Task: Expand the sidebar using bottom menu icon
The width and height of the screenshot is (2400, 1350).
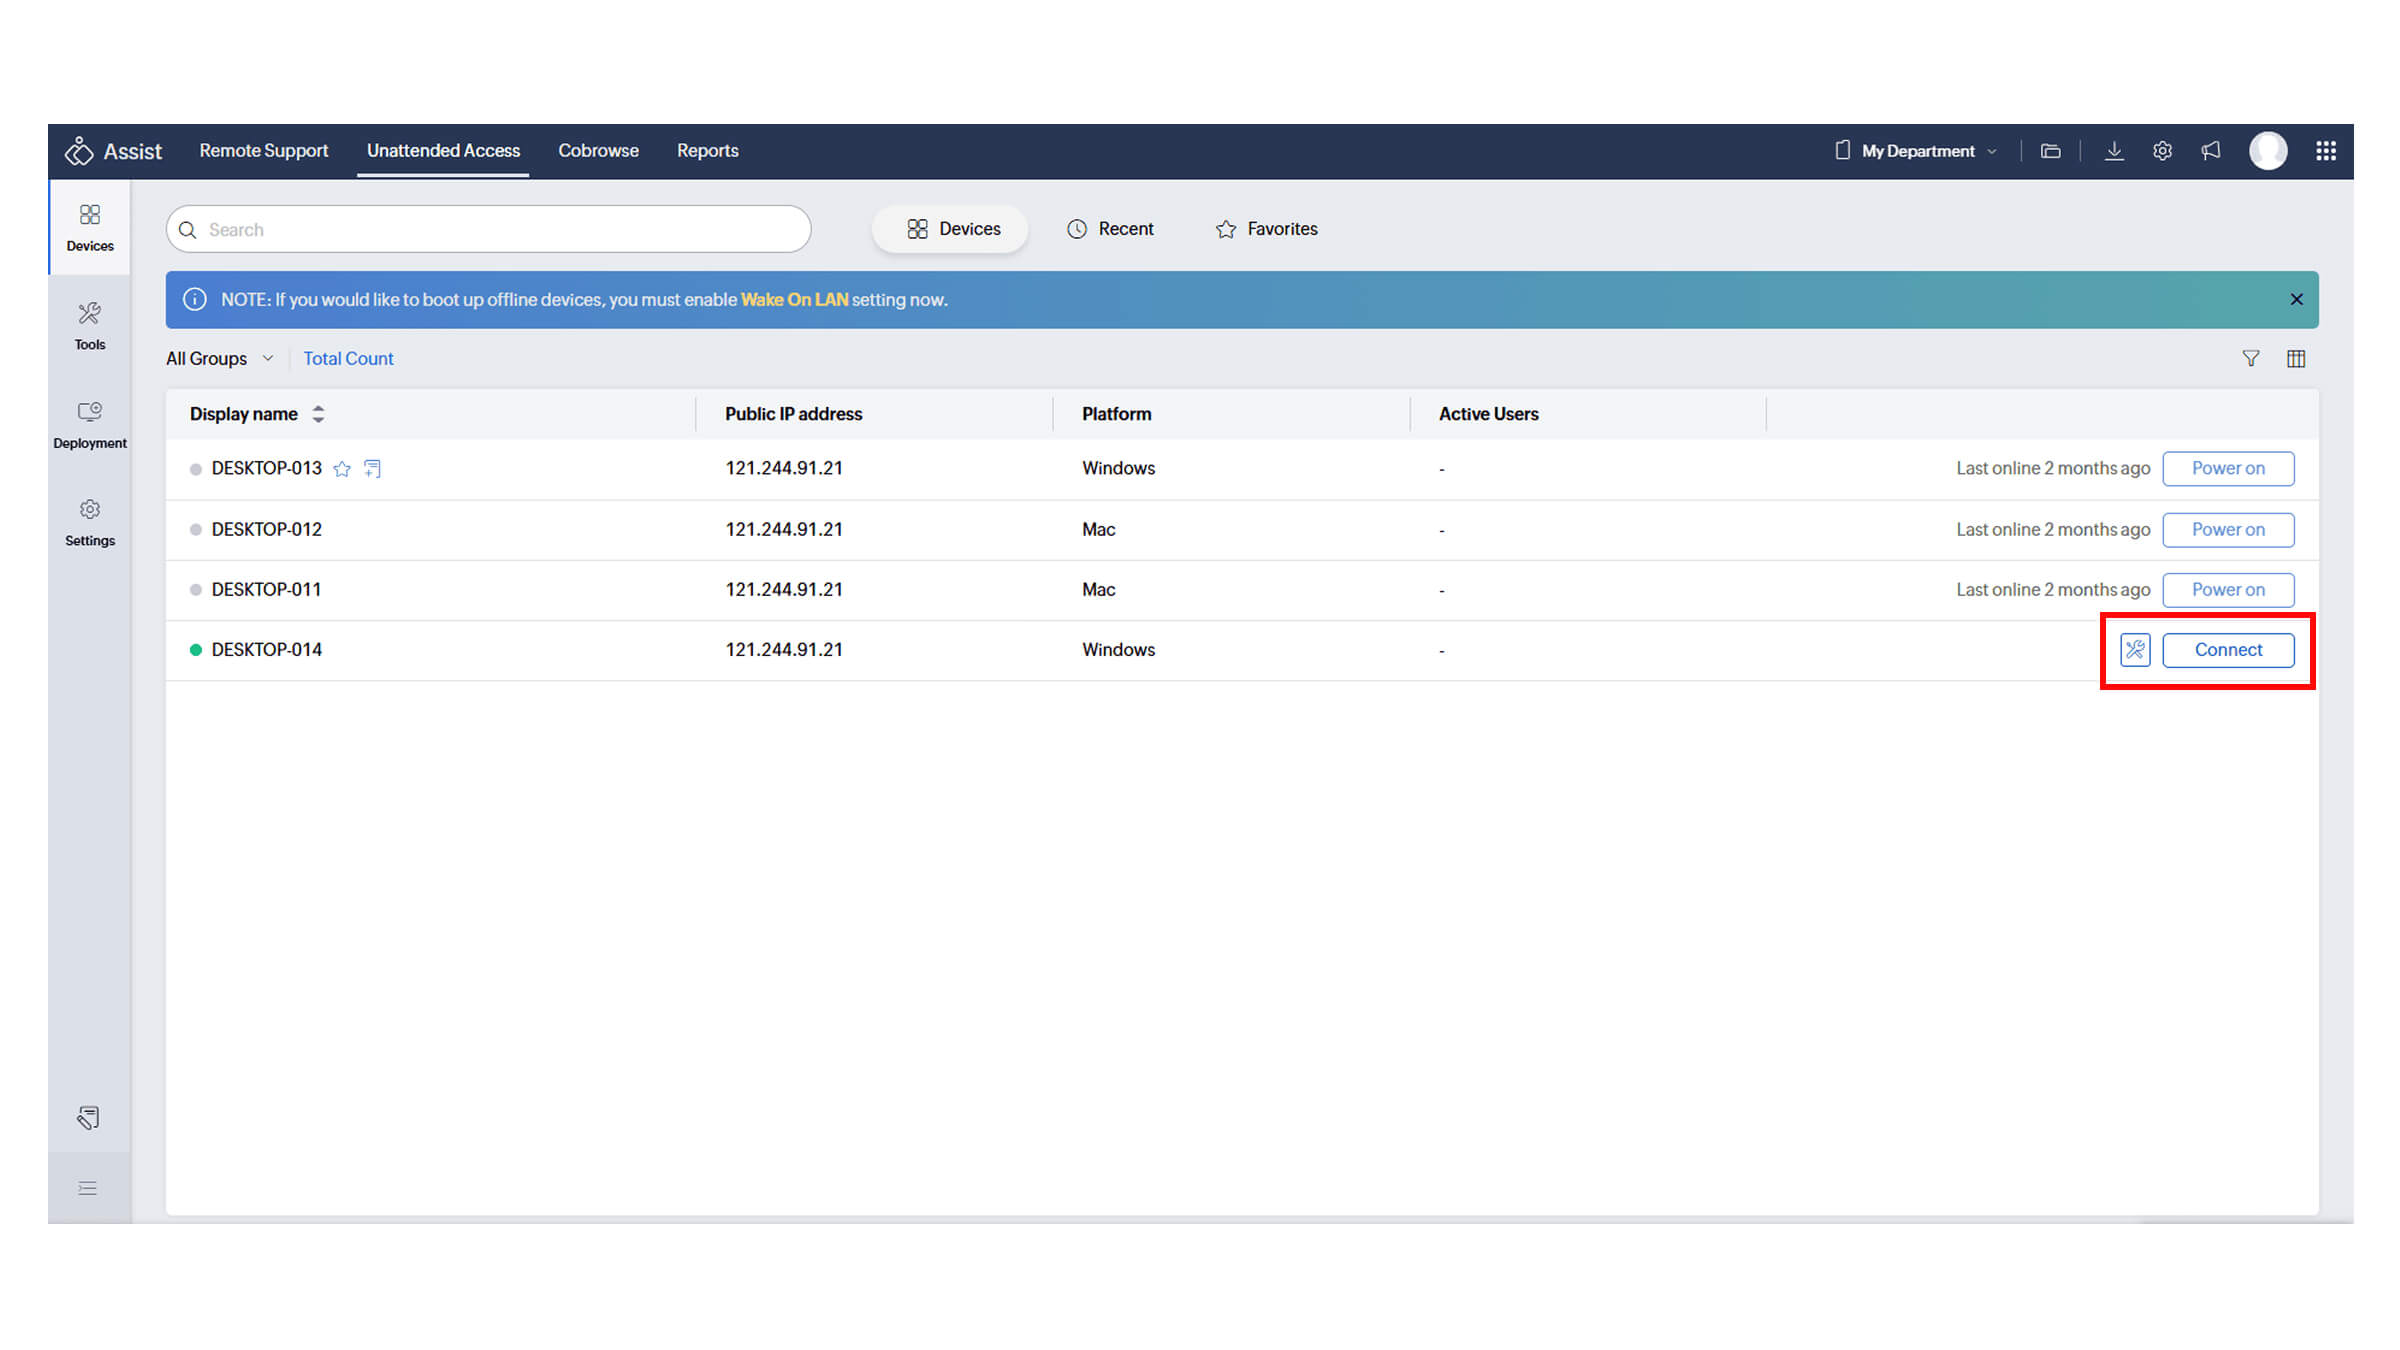Action: (x=88, y=1188)
